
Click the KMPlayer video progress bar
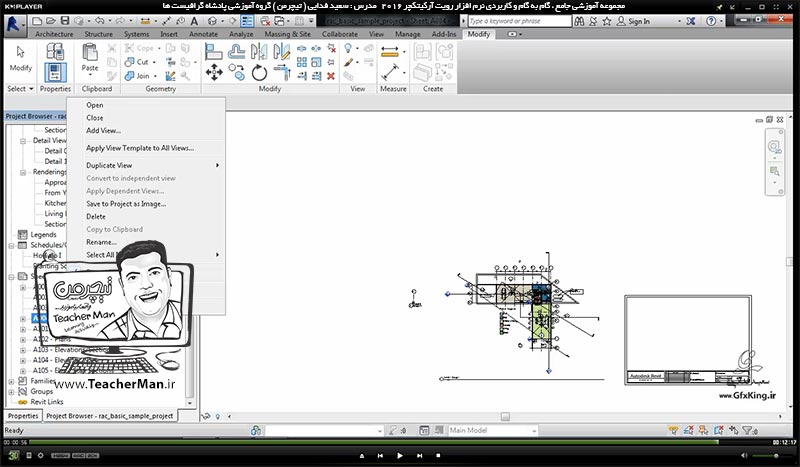point(399,442)
